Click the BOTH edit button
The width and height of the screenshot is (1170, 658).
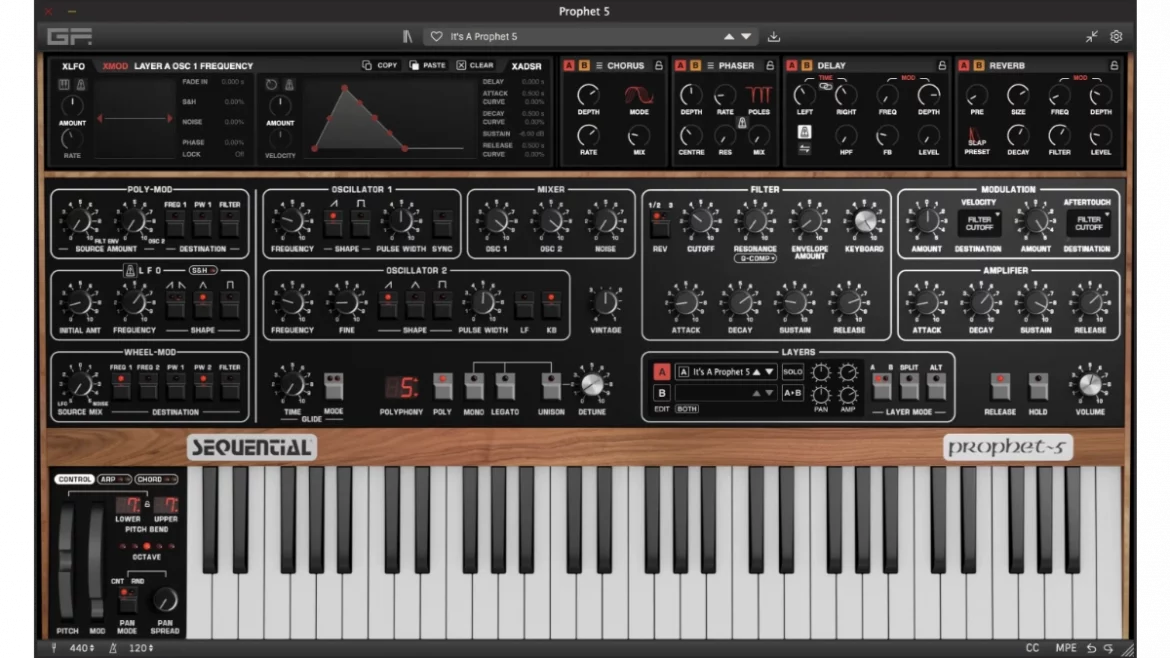[x=686, y=409]
